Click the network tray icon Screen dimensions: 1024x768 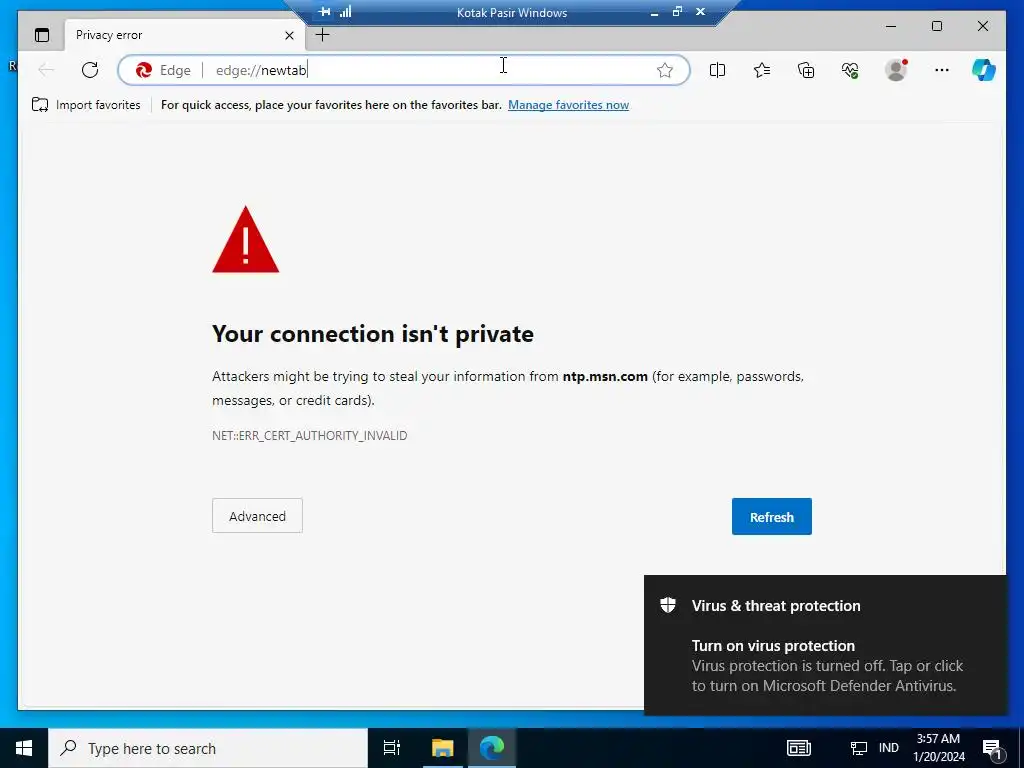tap(858, 748)
